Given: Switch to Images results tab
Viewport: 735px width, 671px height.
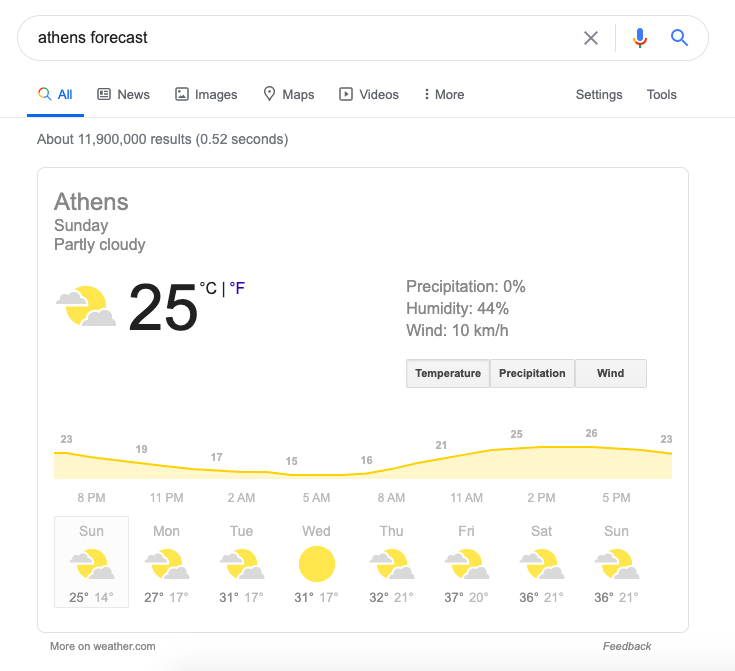Looking at the screenshot, I should (x=206, y=94).
